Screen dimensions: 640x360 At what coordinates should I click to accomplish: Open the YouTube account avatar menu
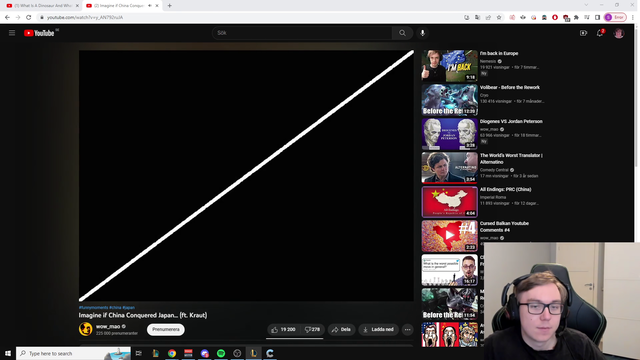[x=619, y=33]
